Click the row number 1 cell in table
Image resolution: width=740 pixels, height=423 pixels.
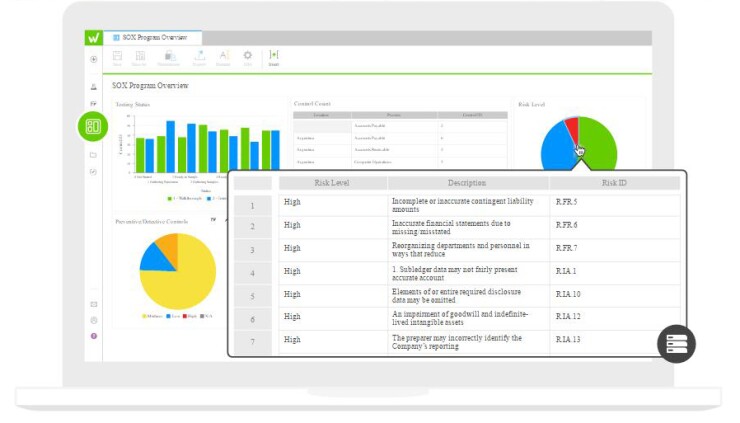click(253, 205)
